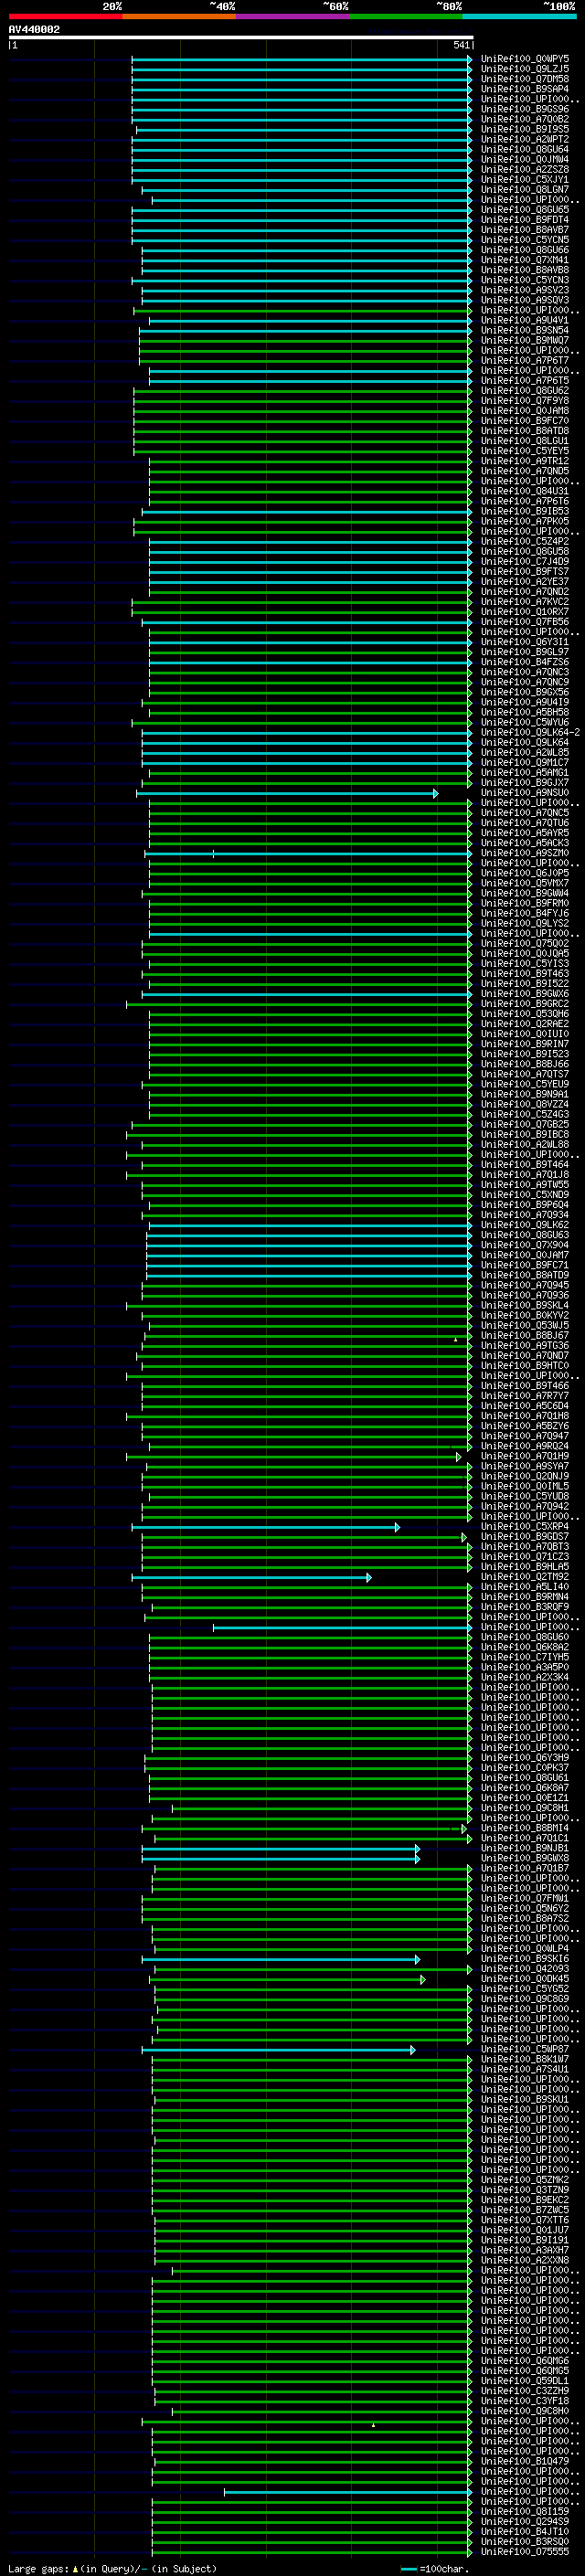Select hit label UniRef100_B9MWQ7
The image size is (585, 2576).
[525, 340]
